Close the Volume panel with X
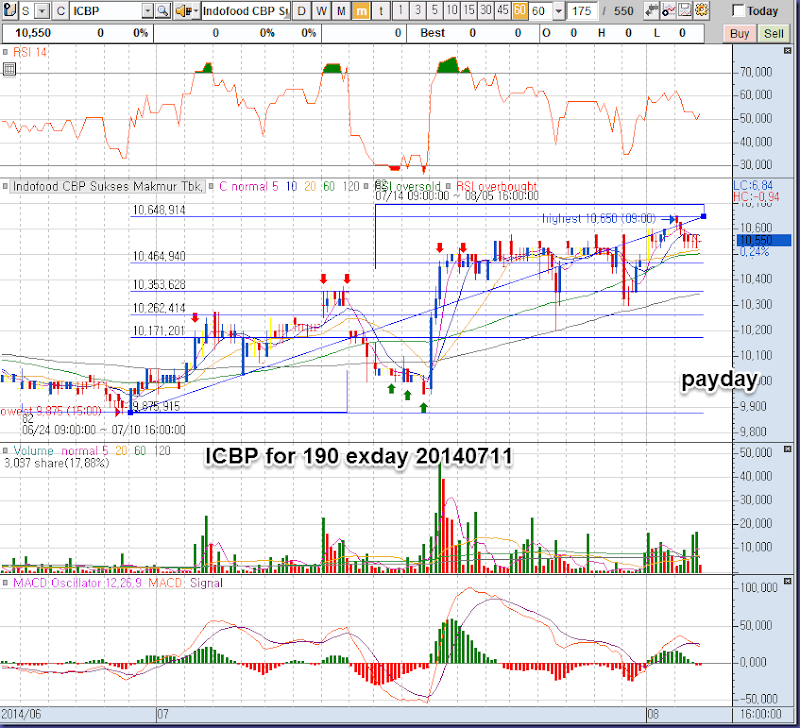This screenshot has width=800, height=728. pos(788,449)
